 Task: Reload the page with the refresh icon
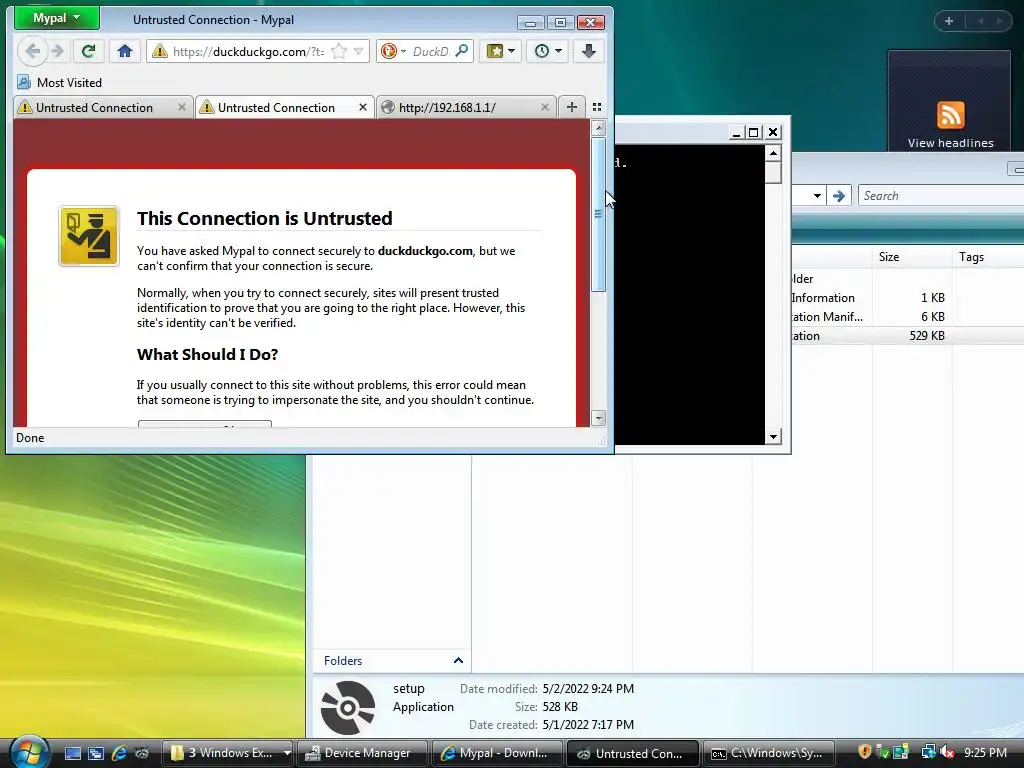point(89,51)
